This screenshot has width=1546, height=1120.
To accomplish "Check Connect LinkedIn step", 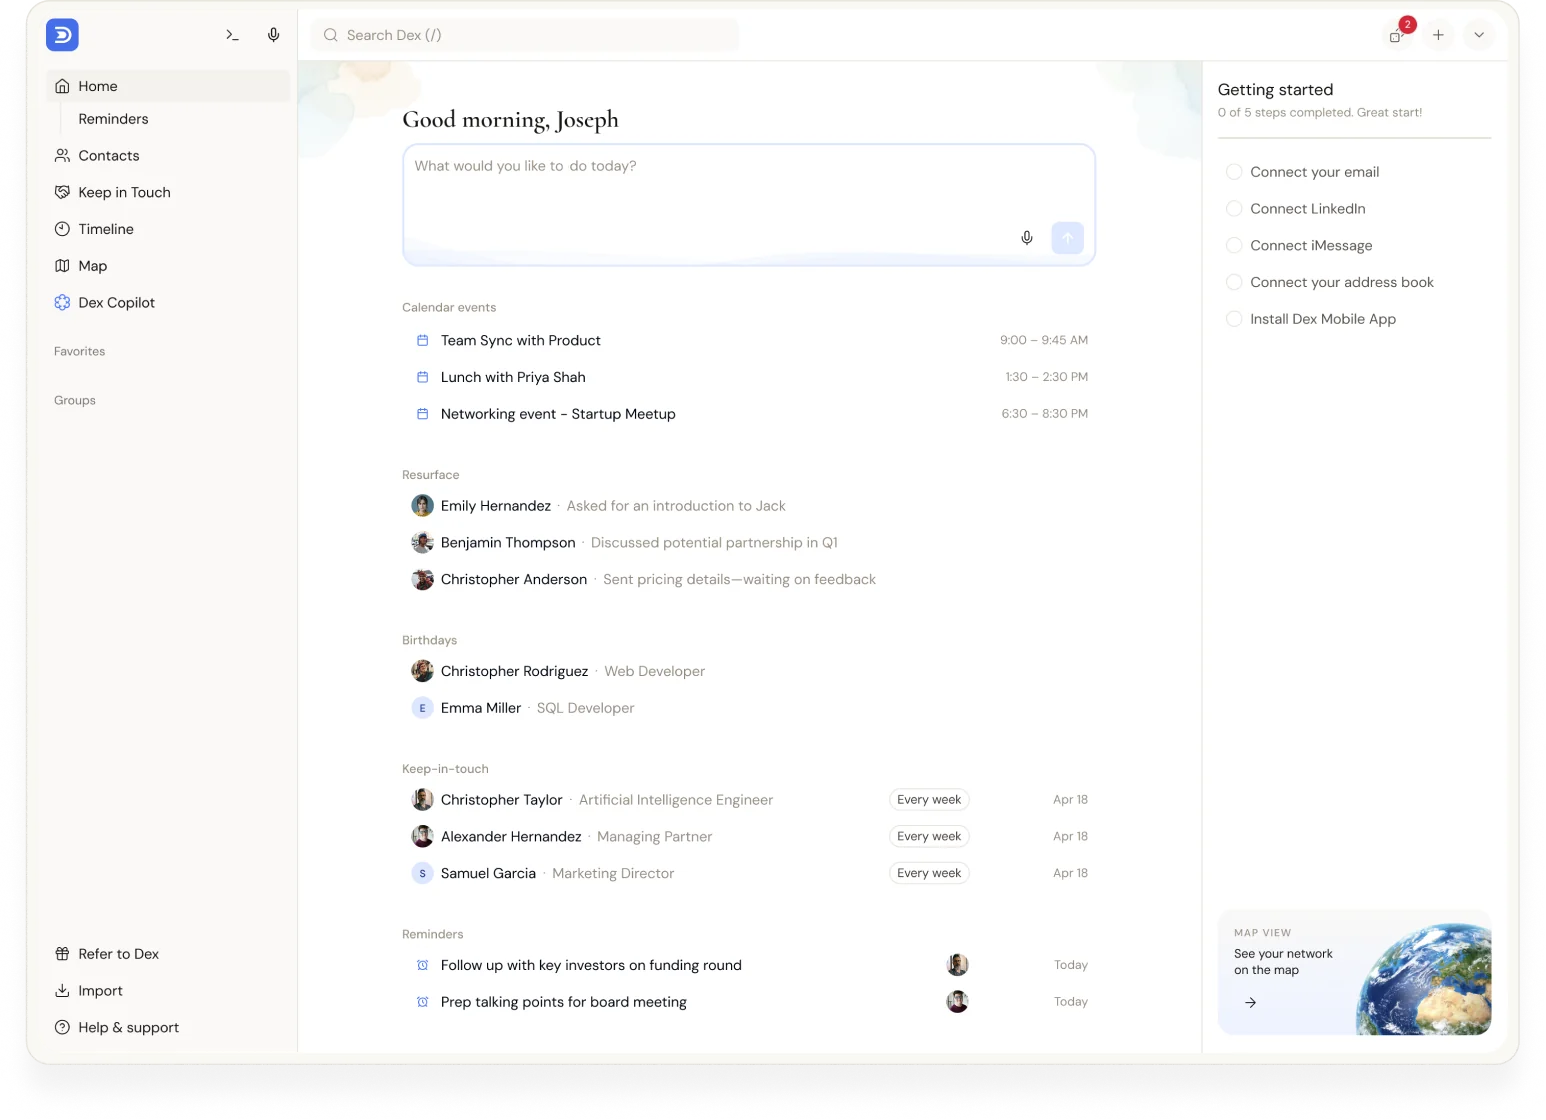I will (1234, 209).
